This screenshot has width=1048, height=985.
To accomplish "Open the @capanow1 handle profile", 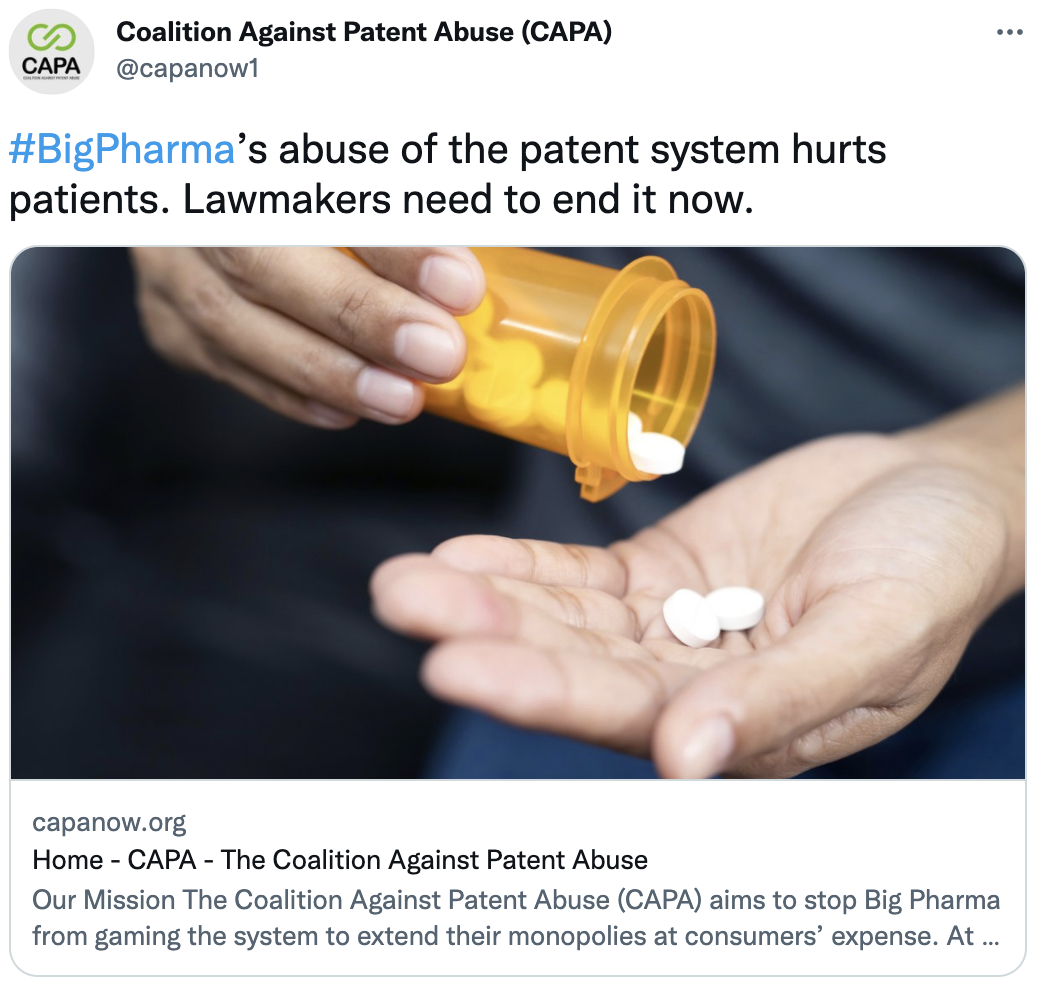I will point(188,68).
